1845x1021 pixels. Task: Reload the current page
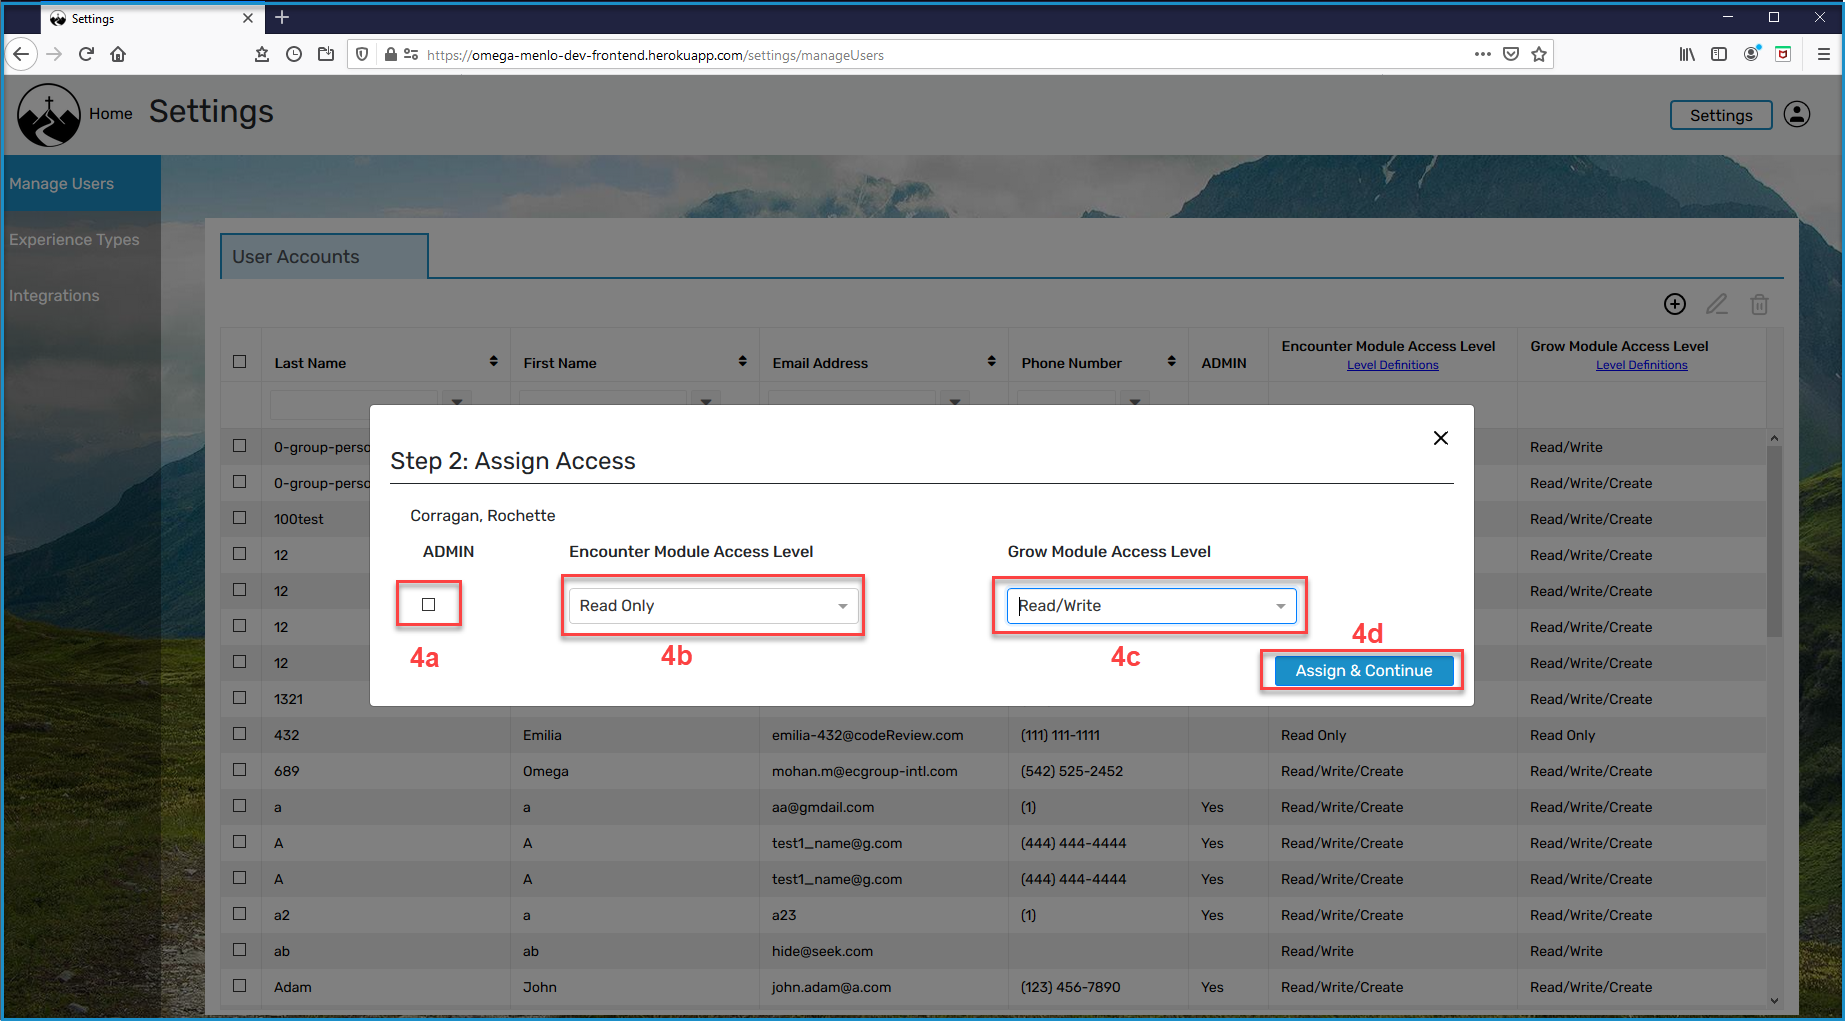pyautogui.click(x=86, y=54)
